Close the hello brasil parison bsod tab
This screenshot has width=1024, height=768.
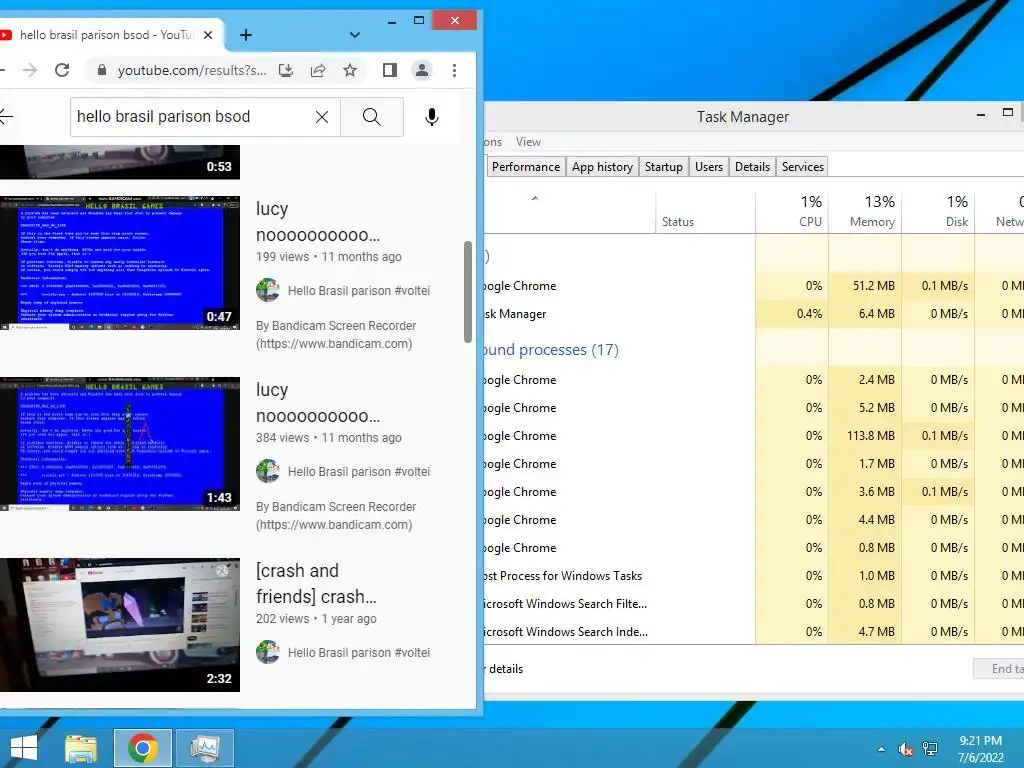tap(208, 35)
